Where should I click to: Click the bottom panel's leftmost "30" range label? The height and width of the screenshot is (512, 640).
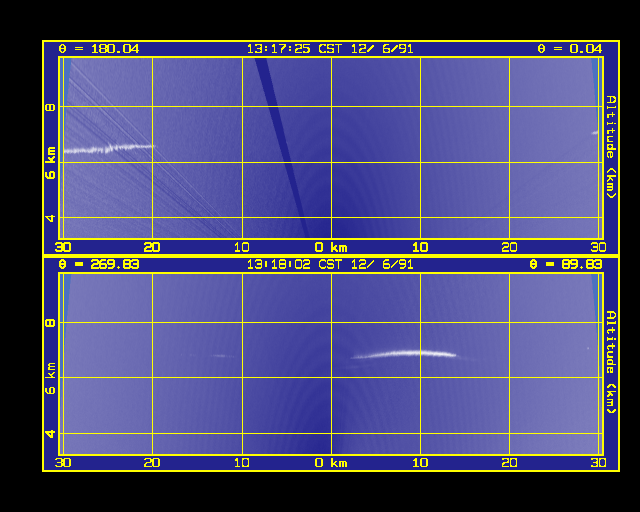pos(63,463)
